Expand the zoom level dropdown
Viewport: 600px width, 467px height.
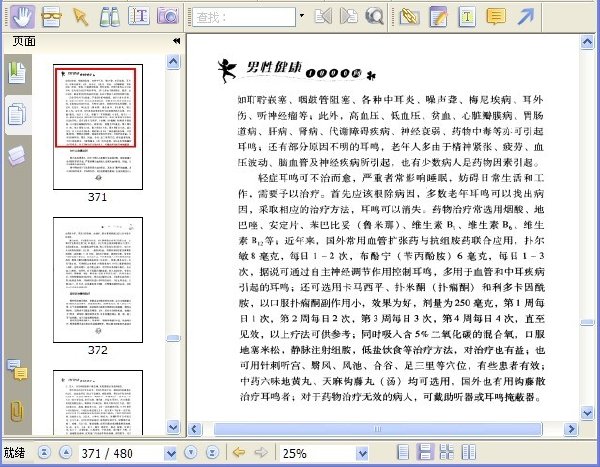click(x=362, y=454)
